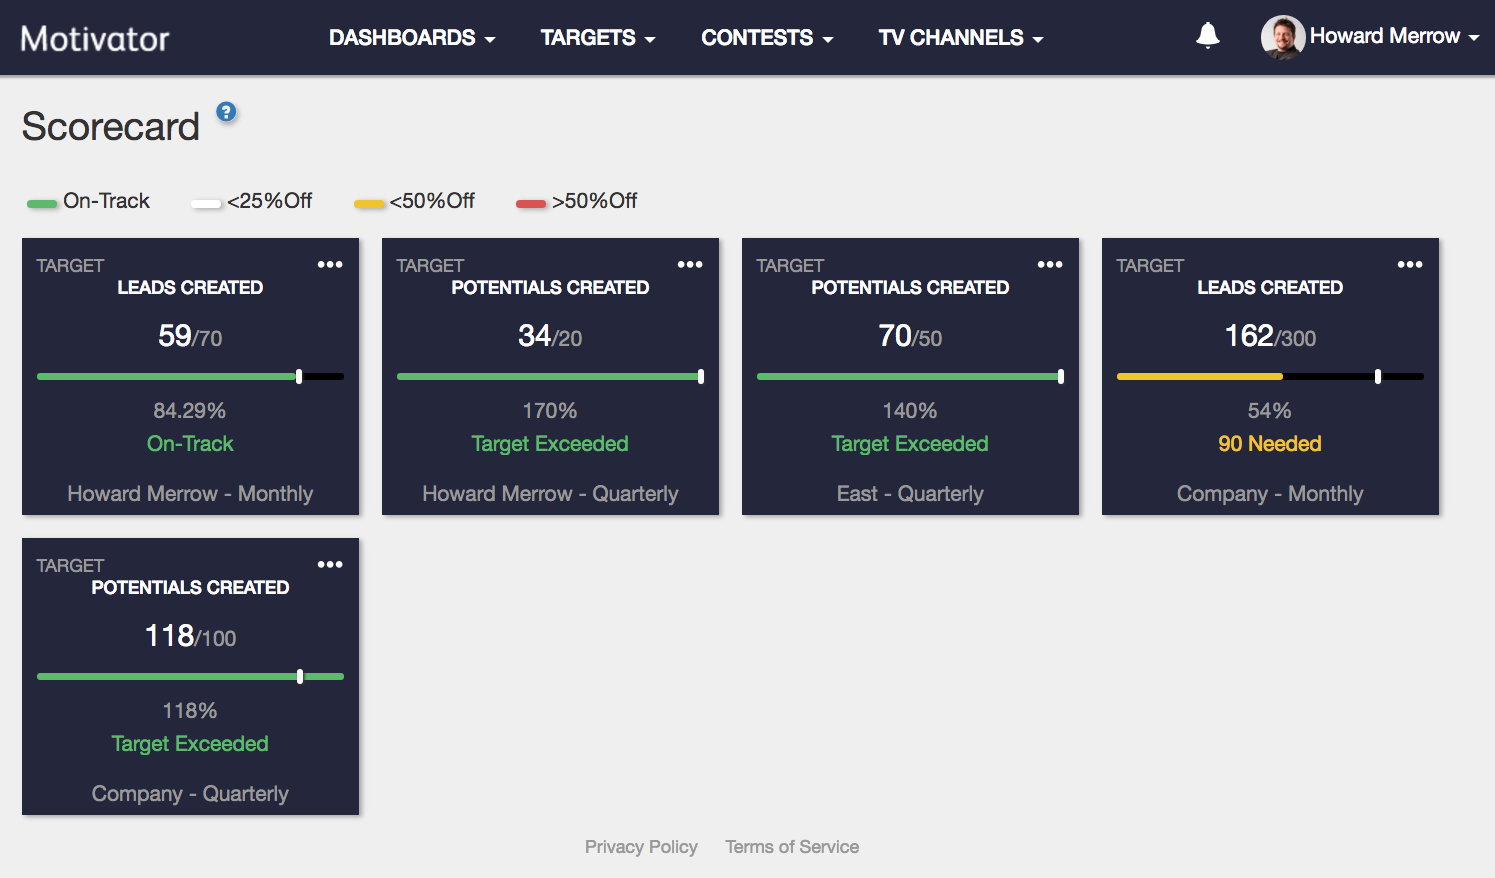Click Howard Merrow's profile avatar
This screenshot has width=1495, height=878.
1283,37
